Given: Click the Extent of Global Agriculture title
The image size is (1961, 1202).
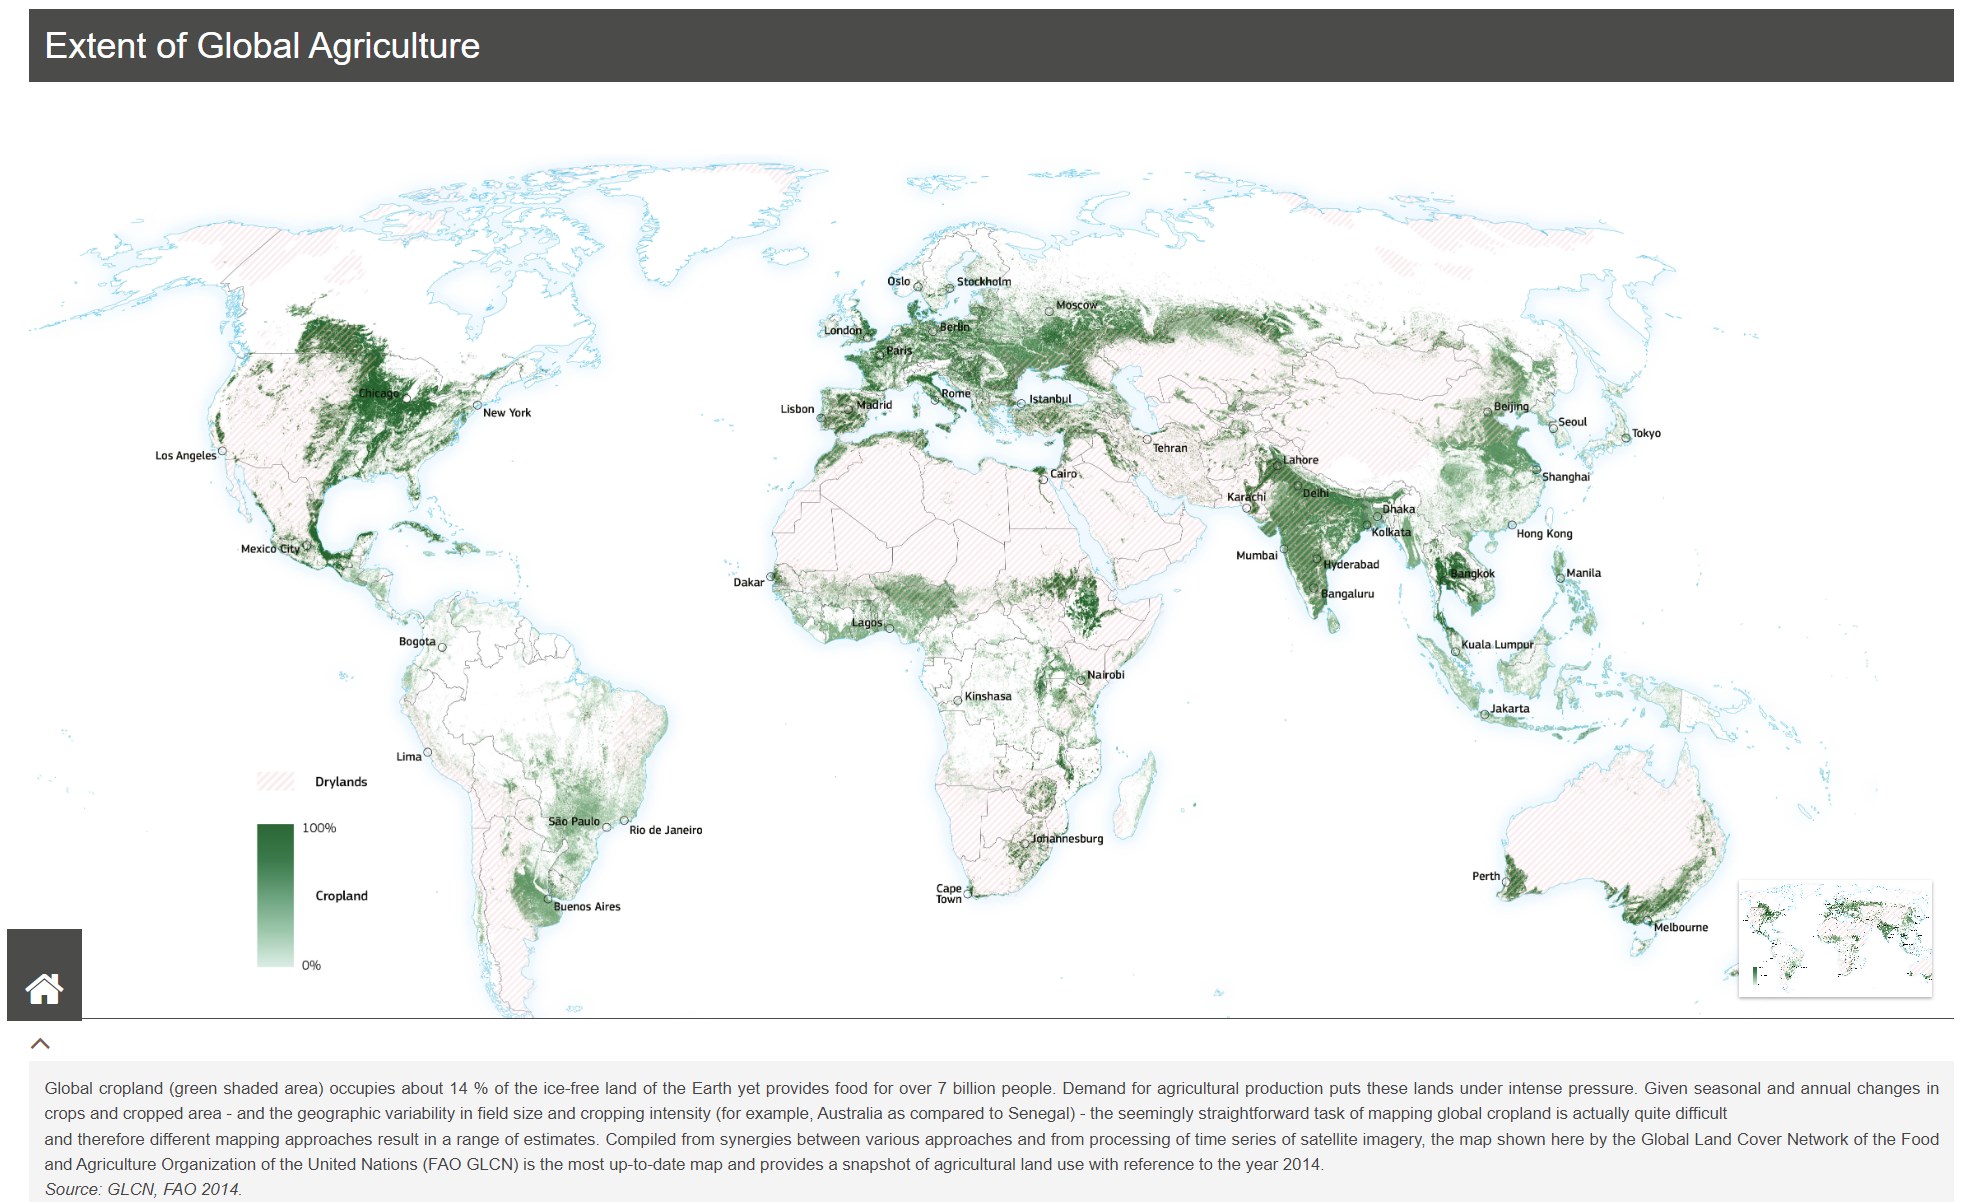Looking at the screenshot, I should [x=262, y=46].
